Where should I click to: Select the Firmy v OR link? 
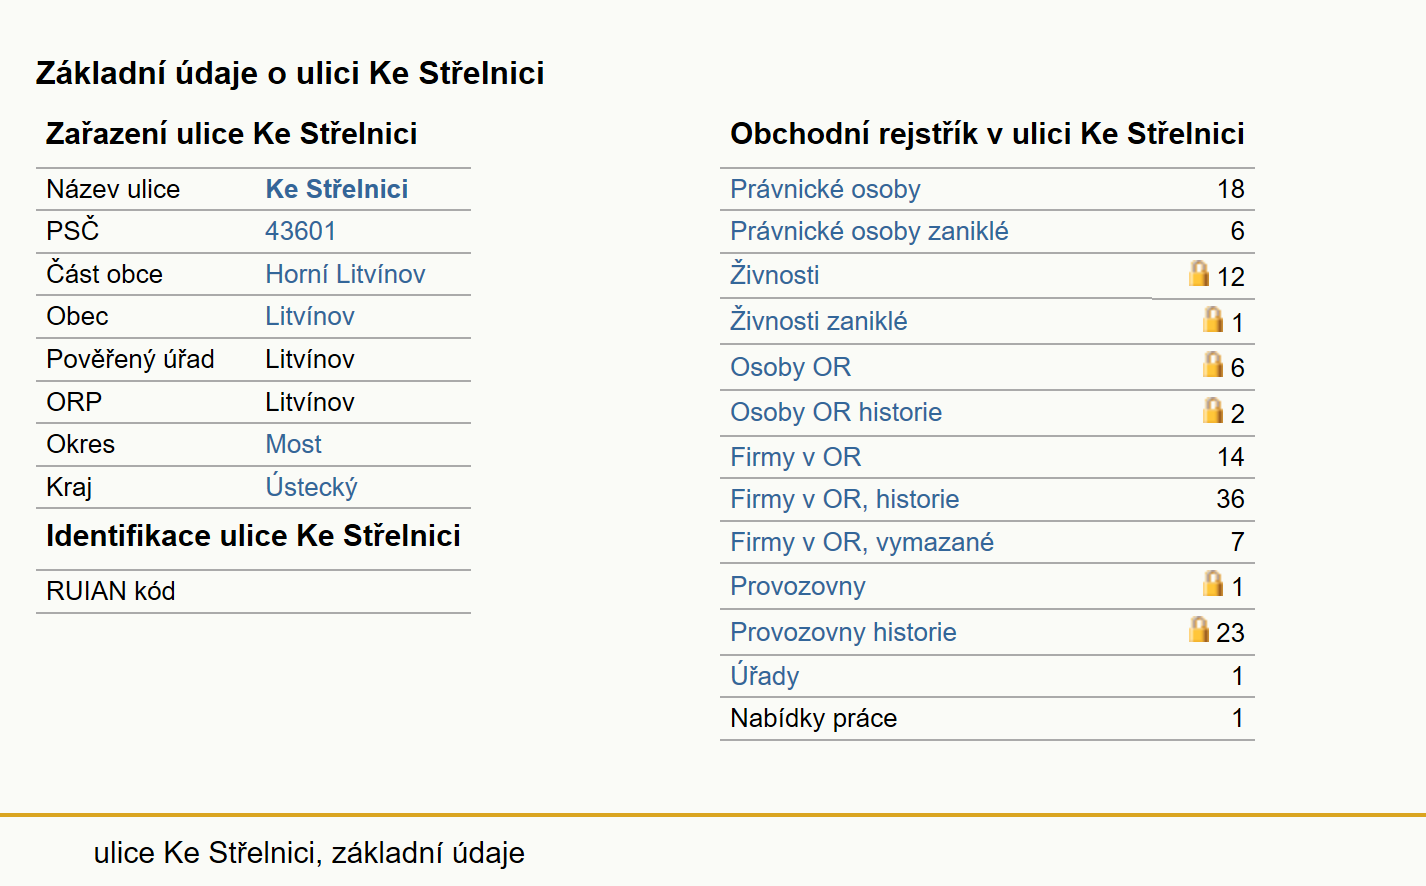795,457
